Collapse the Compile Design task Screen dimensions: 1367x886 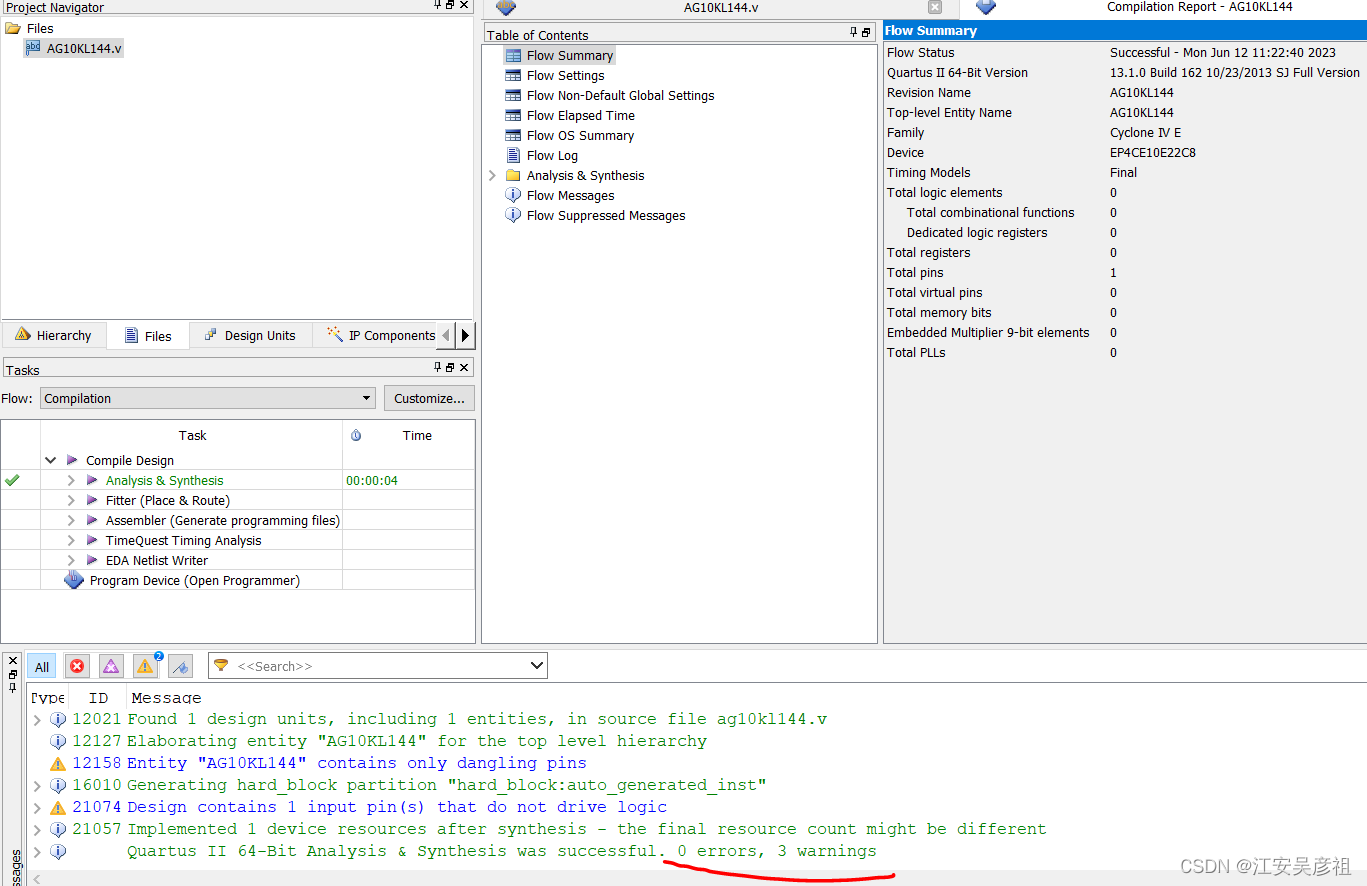click(51, 461)
